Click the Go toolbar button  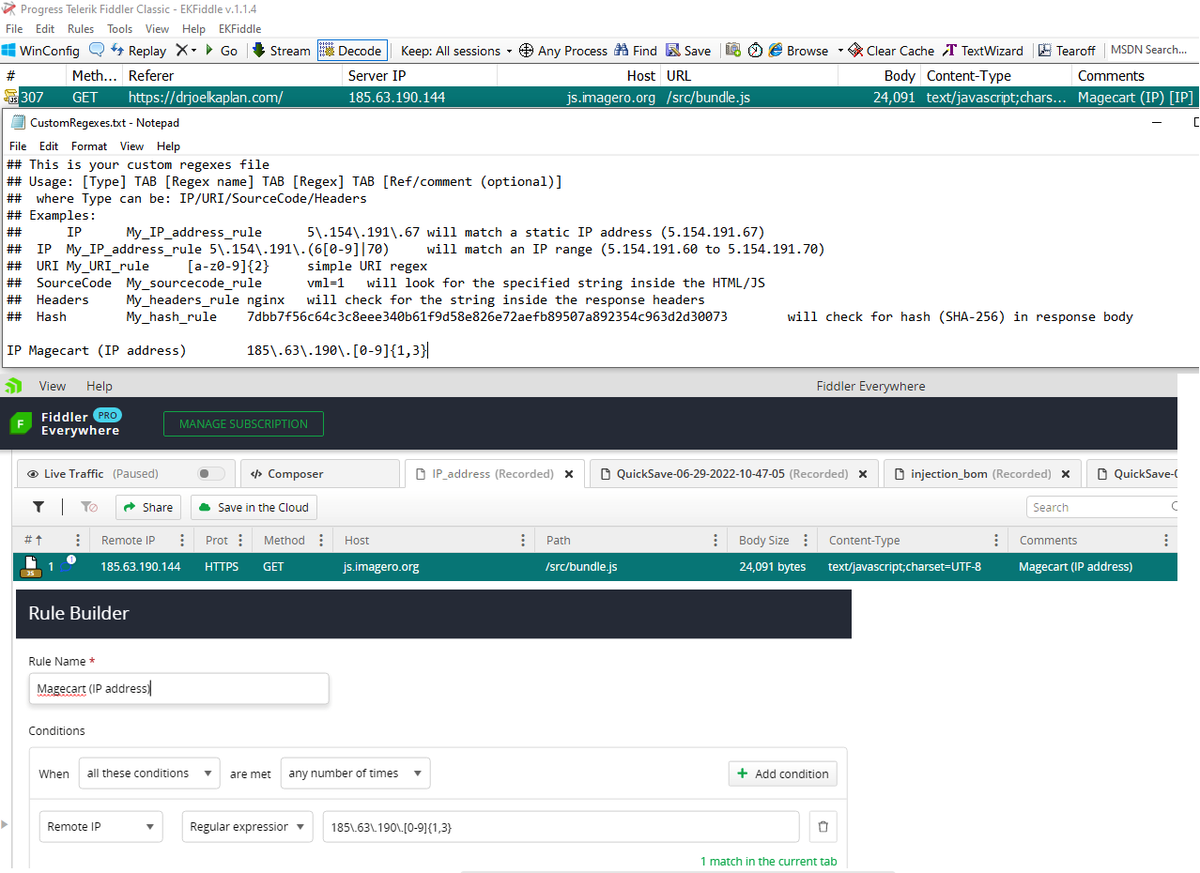(x=221, y=50)
